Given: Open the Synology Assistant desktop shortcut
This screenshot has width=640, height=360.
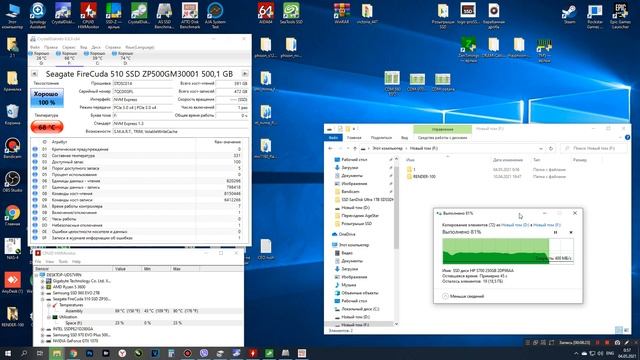Looking at the screenshot, I should [38, 16].
